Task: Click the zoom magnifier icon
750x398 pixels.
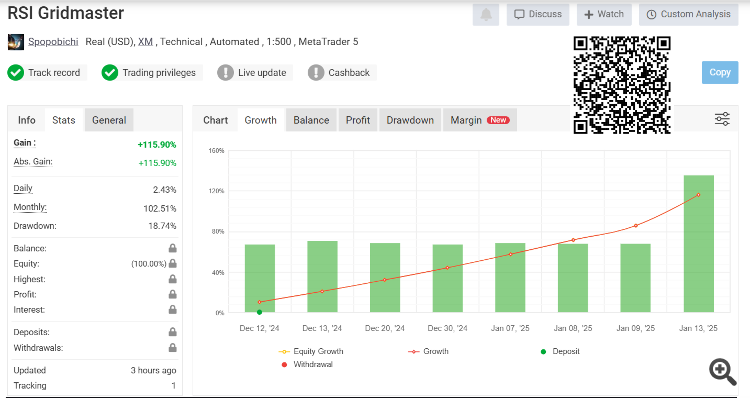Action: tap(722, 372)
